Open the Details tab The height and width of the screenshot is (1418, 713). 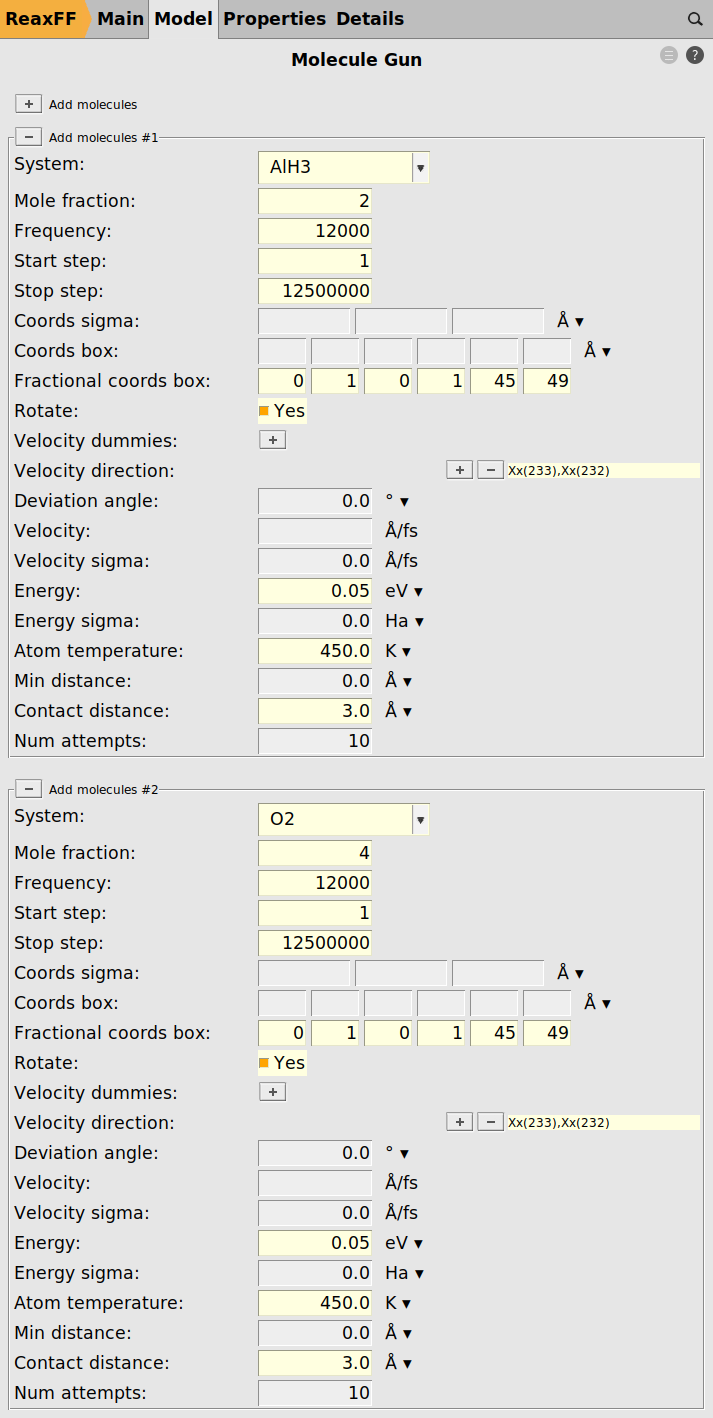(370, 19)
